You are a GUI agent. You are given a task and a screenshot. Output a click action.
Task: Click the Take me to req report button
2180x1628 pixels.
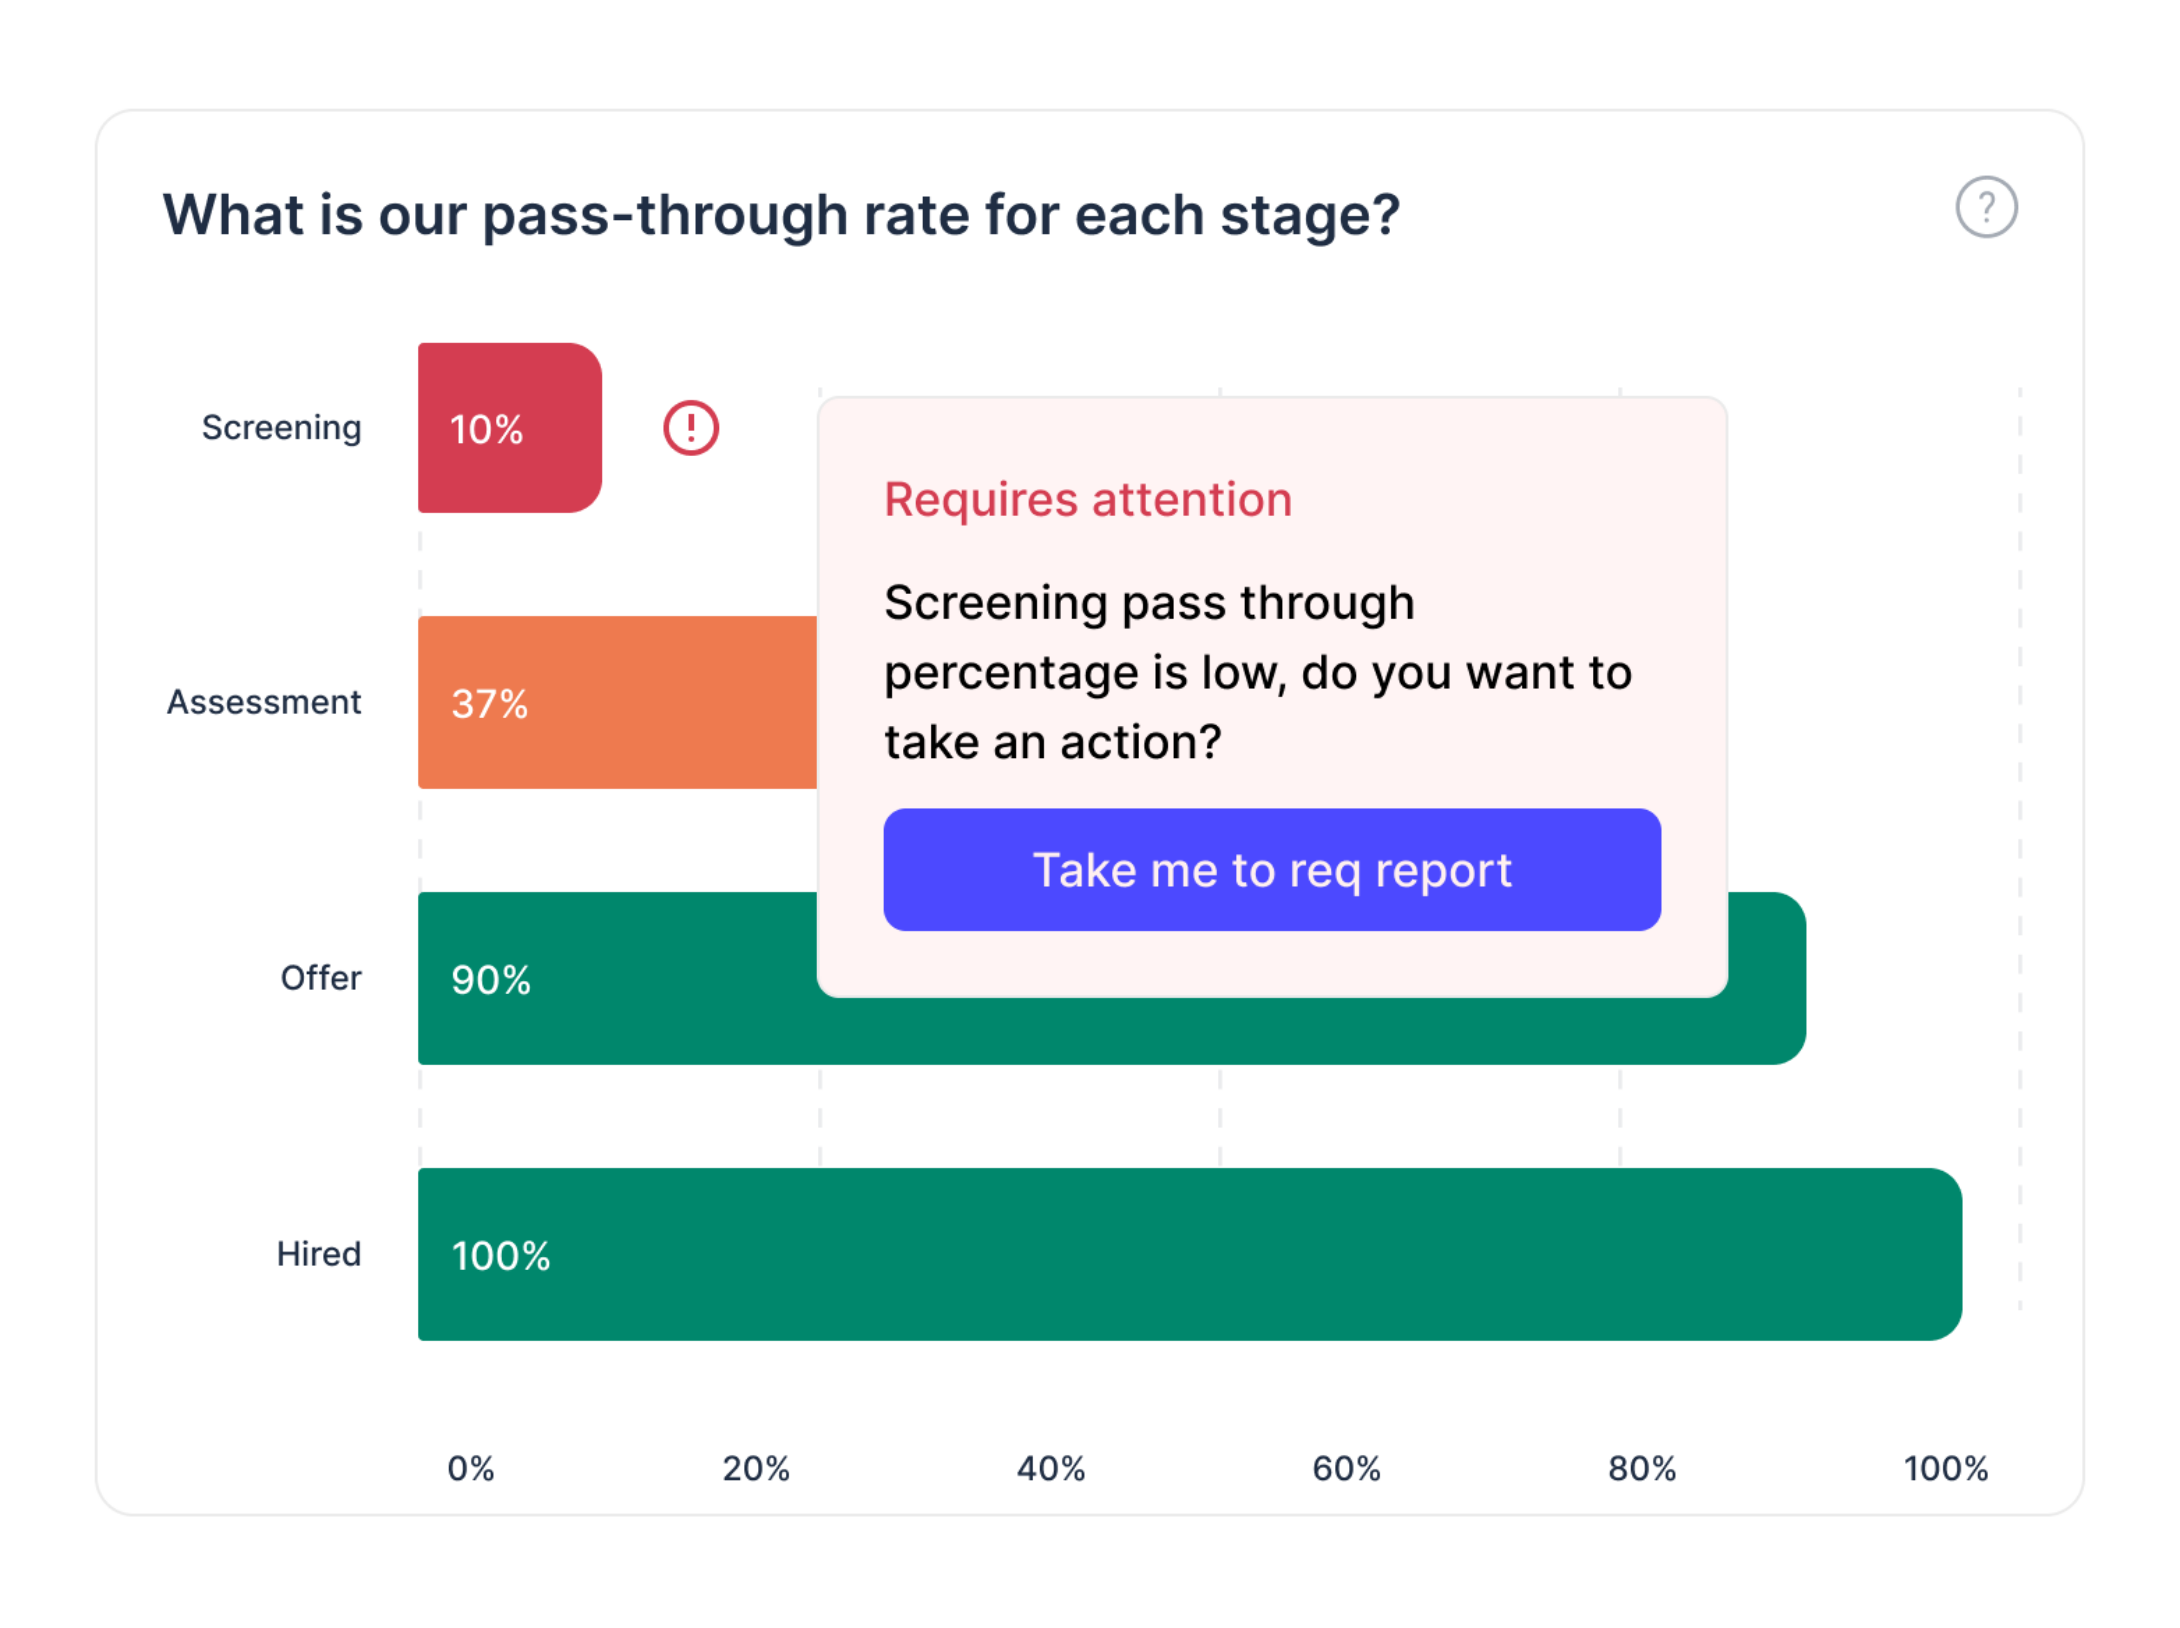click(1271, 869)
